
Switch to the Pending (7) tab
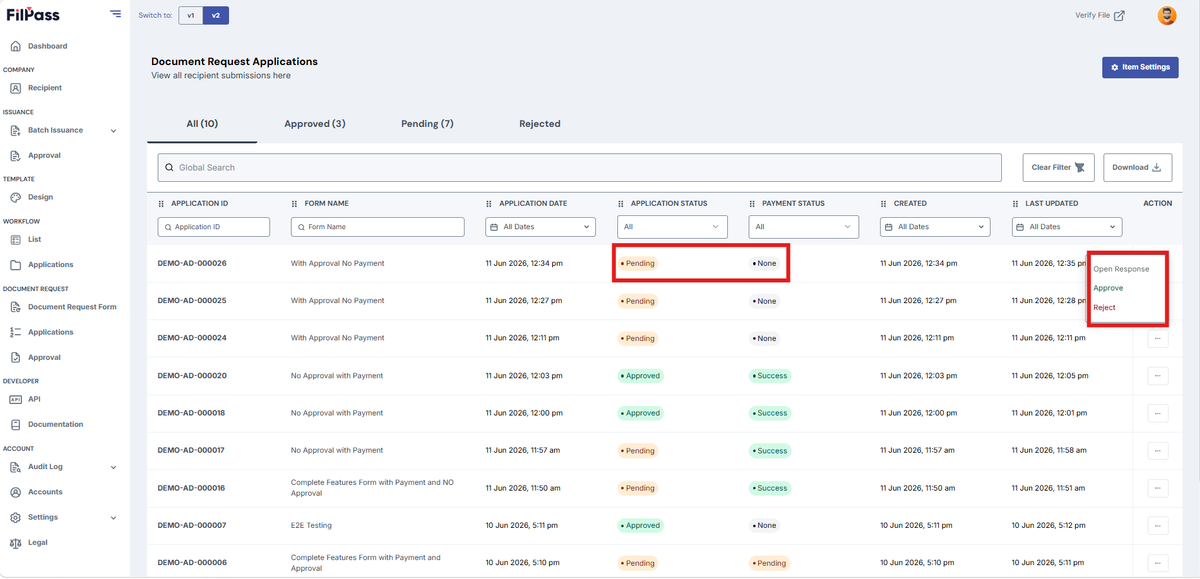427,124
